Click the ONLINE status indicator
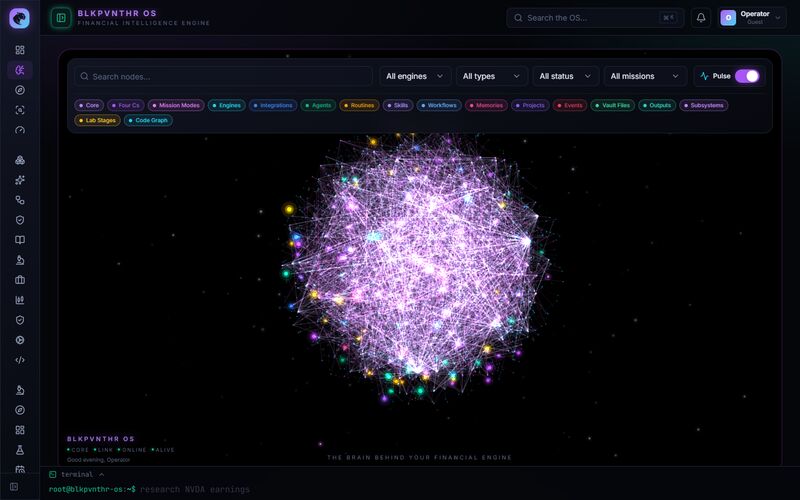 point(132,450)
